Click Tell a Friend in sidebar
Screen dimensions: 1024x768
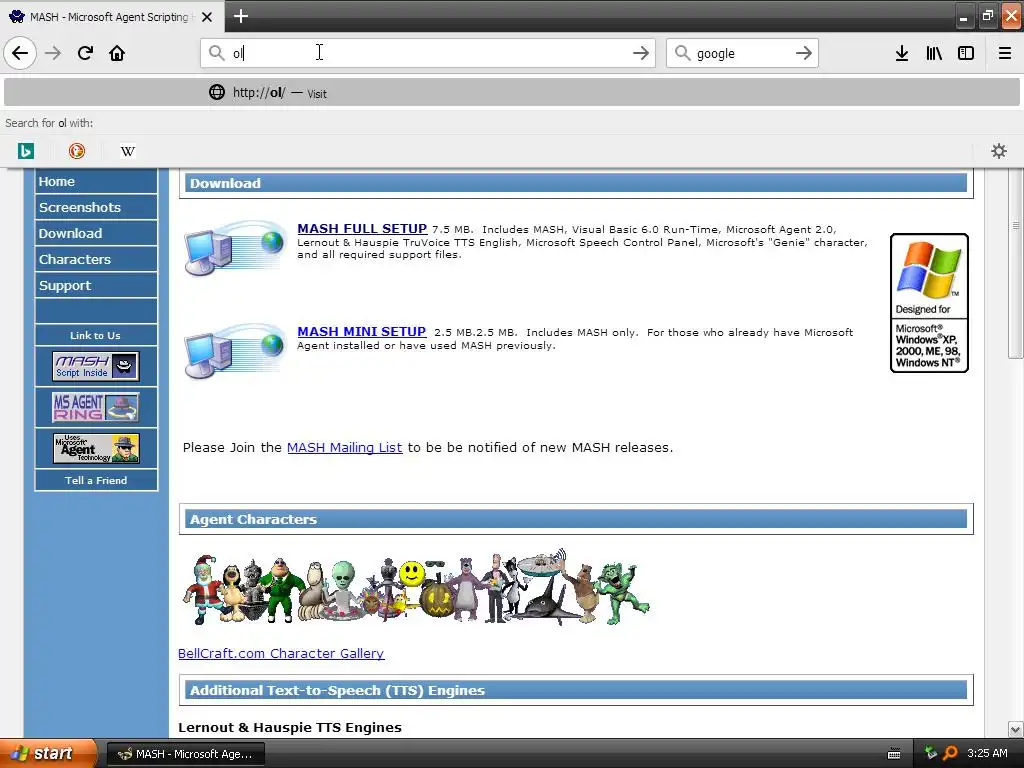[96, 480]
